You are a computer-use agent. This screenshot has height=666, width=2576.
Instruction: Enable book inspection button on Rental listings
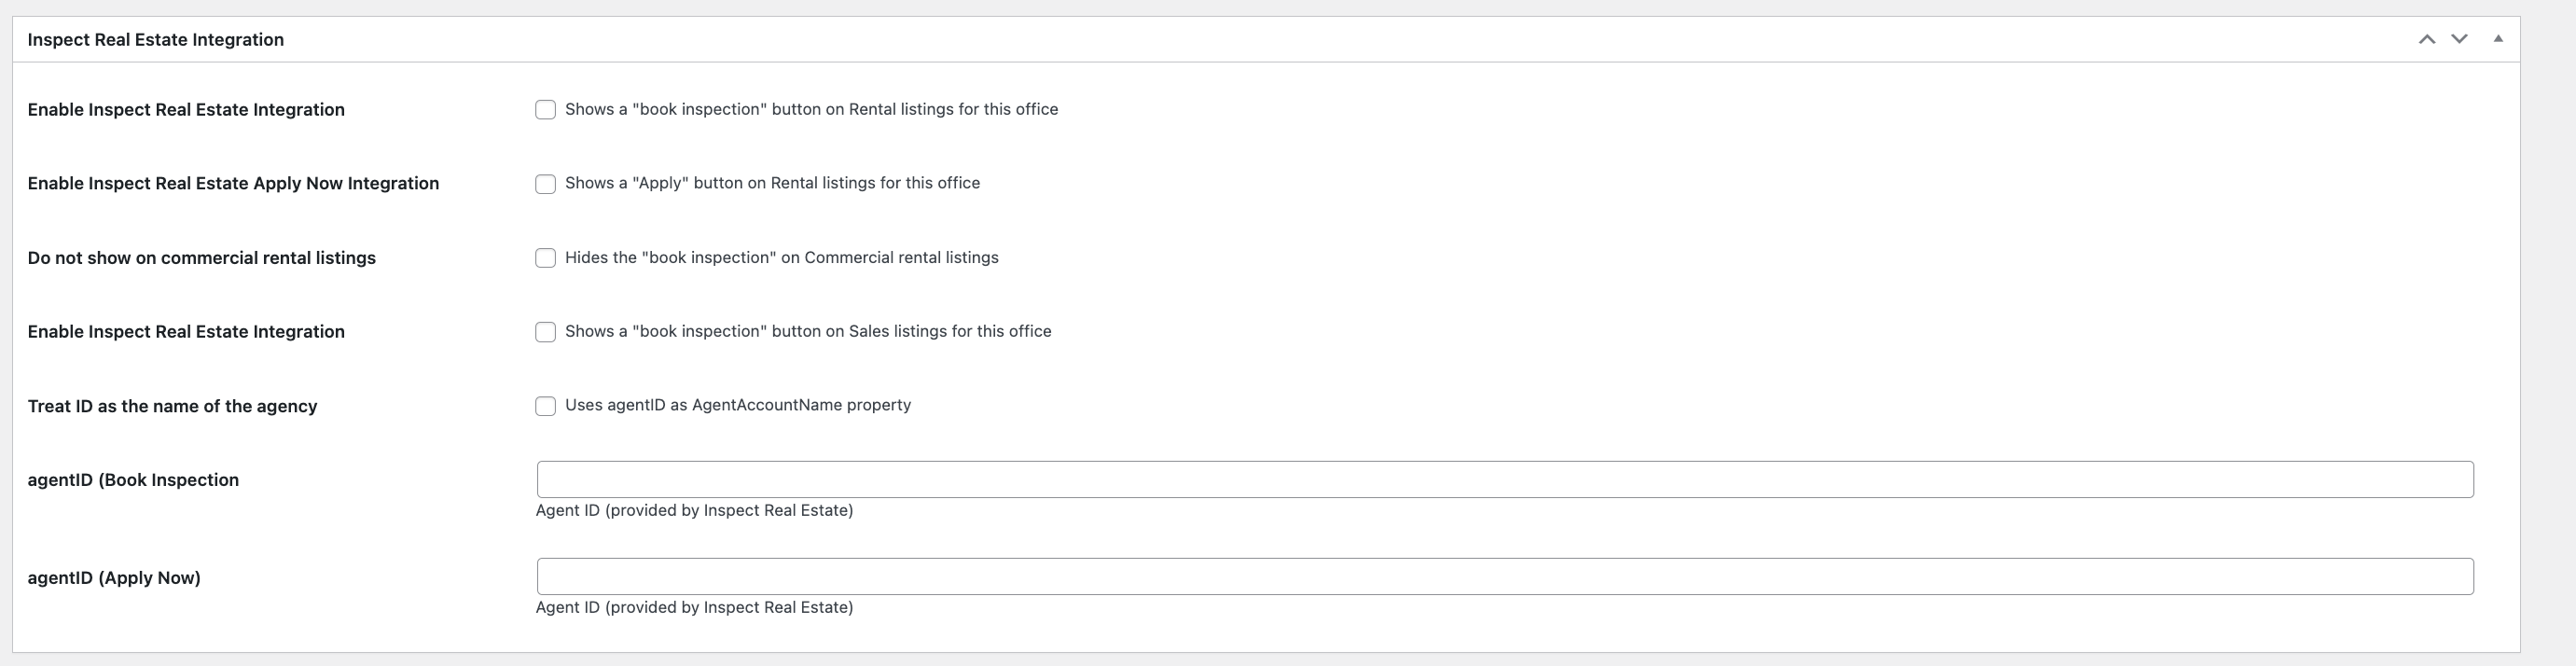[x=545, y=110]
